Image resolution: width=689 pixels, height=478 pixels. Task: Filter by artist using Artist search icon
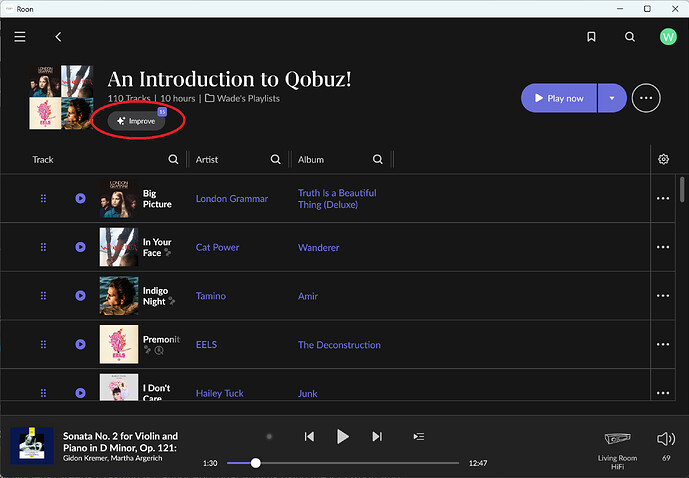(x=276, y=159)
